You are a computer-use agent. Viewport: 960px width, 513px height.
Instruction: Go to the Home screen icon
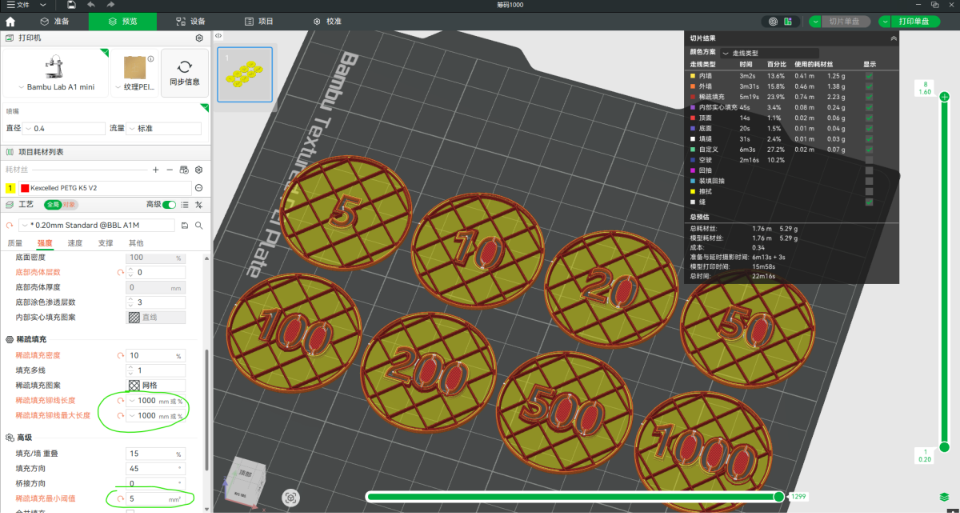tap(10, 21)
